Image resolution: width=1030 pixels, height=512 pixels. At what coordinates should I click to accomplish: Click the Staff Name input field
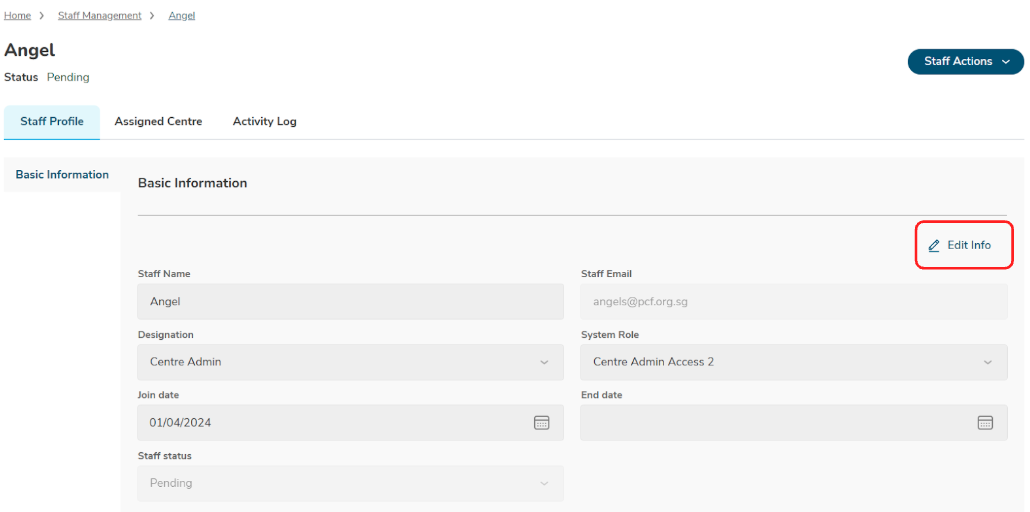pyautogui.click(x=350, y=301)
